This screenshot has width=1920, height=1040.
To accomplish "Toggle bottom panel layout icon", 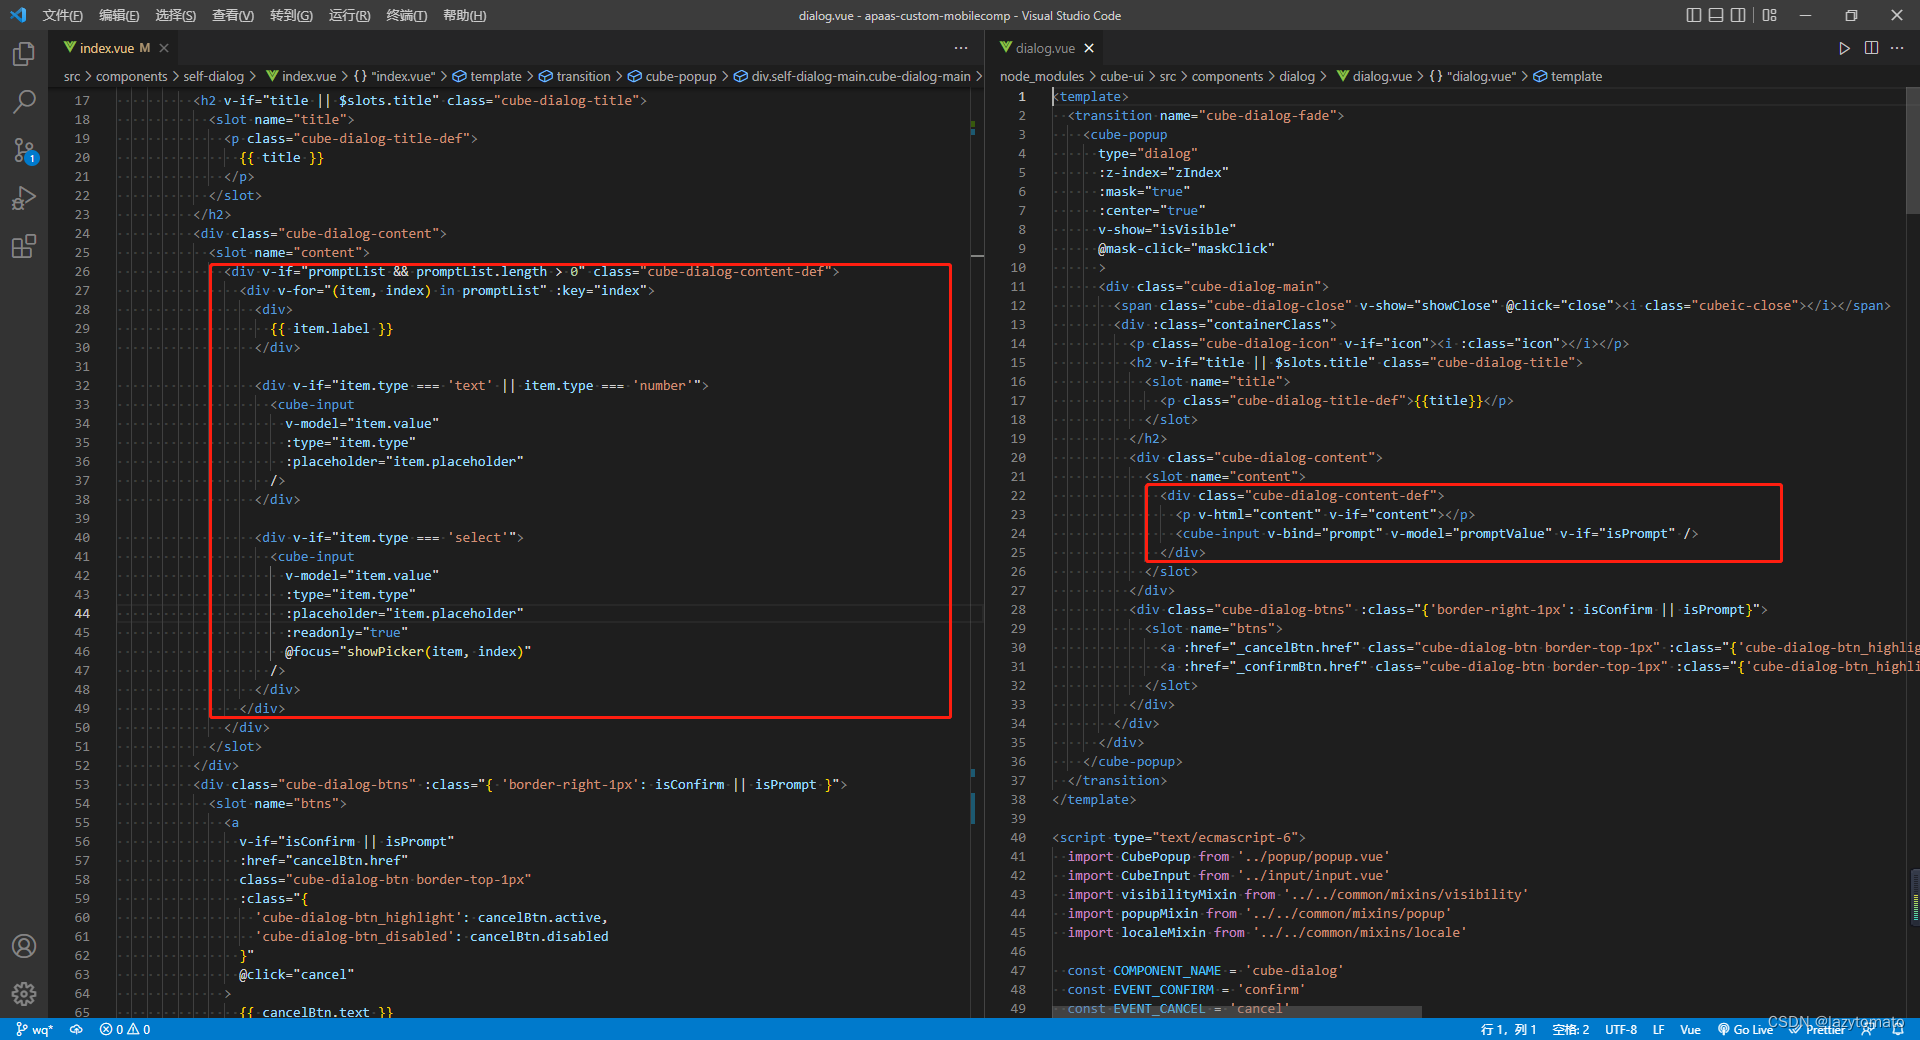I will click(1716, 15).
